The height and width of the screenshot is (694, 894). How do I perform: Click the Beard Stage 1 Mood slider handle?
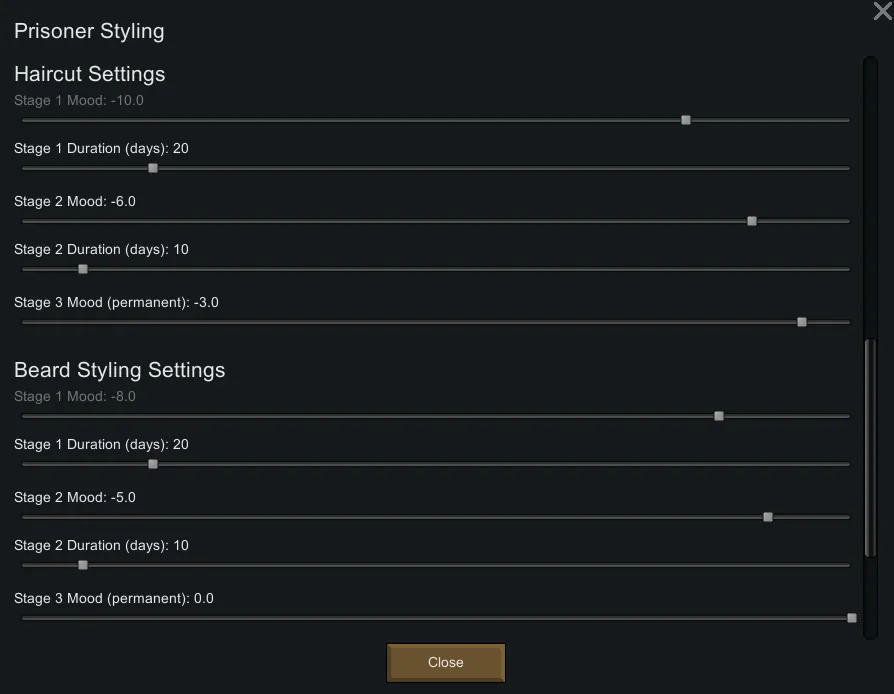(719, 416)
